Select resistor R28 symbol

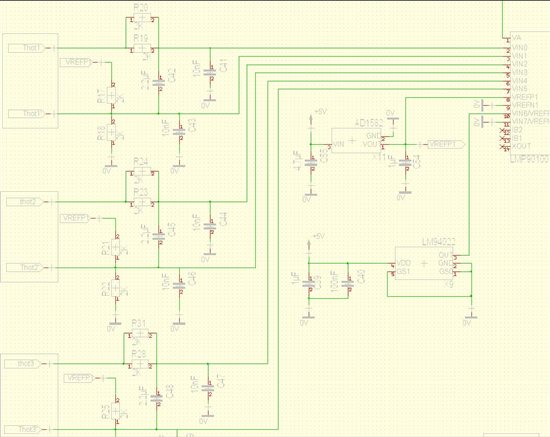pyautogui.click(x=140, y=364)
